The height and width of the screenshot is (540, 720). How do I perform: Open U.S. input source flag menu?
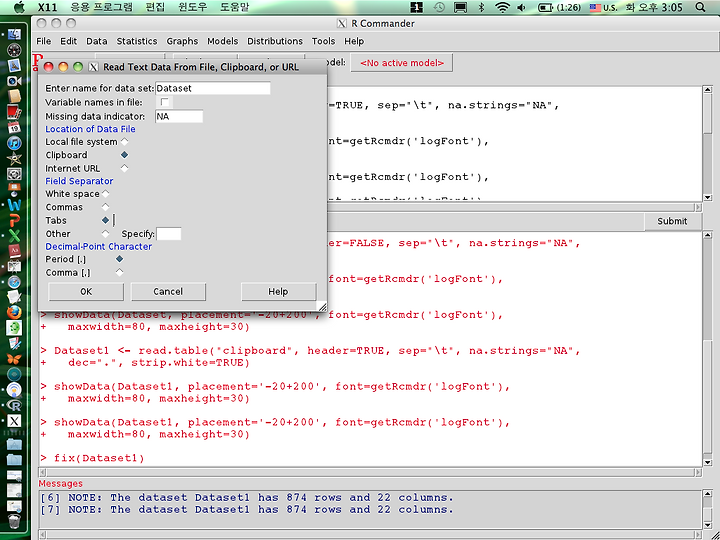pos(603,7)
